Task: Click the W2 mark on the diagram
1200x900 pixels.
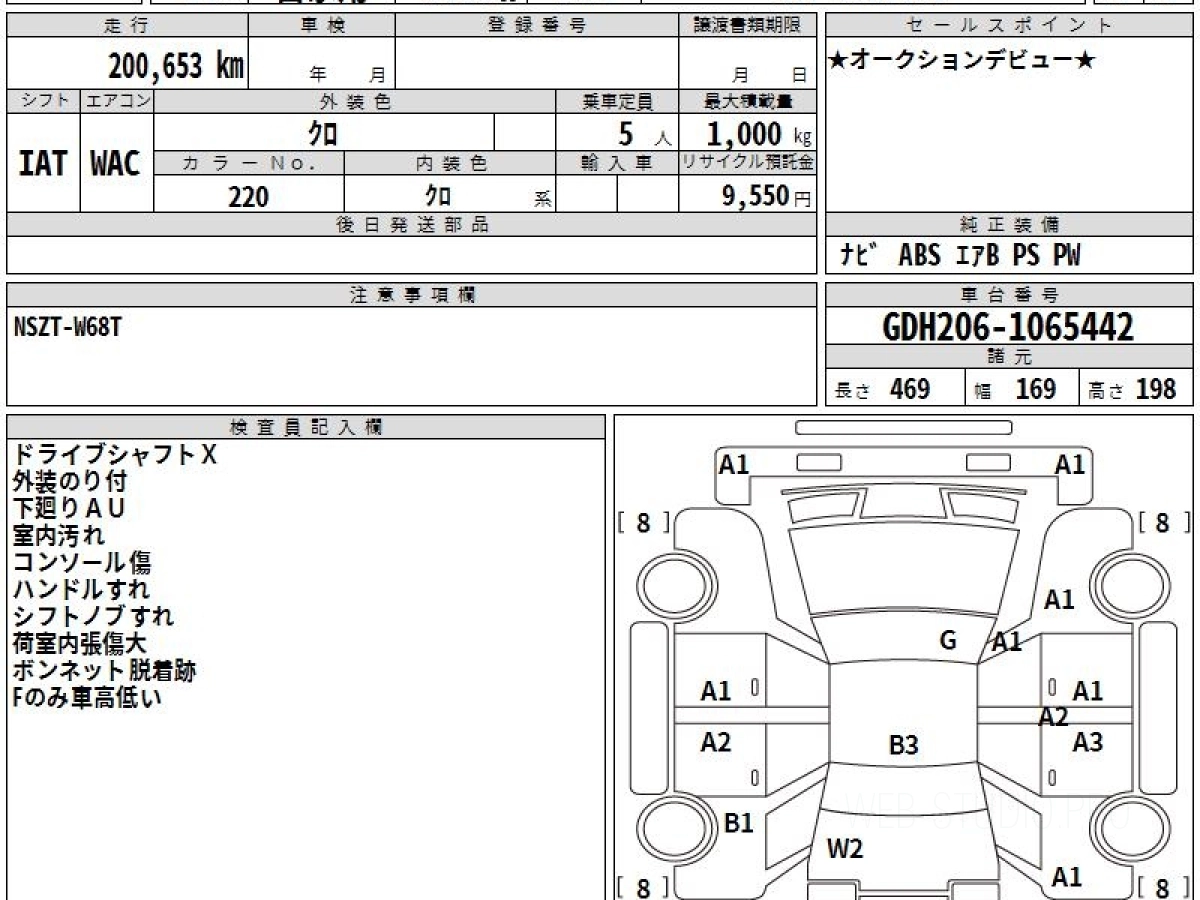Action: click(844, 849)
